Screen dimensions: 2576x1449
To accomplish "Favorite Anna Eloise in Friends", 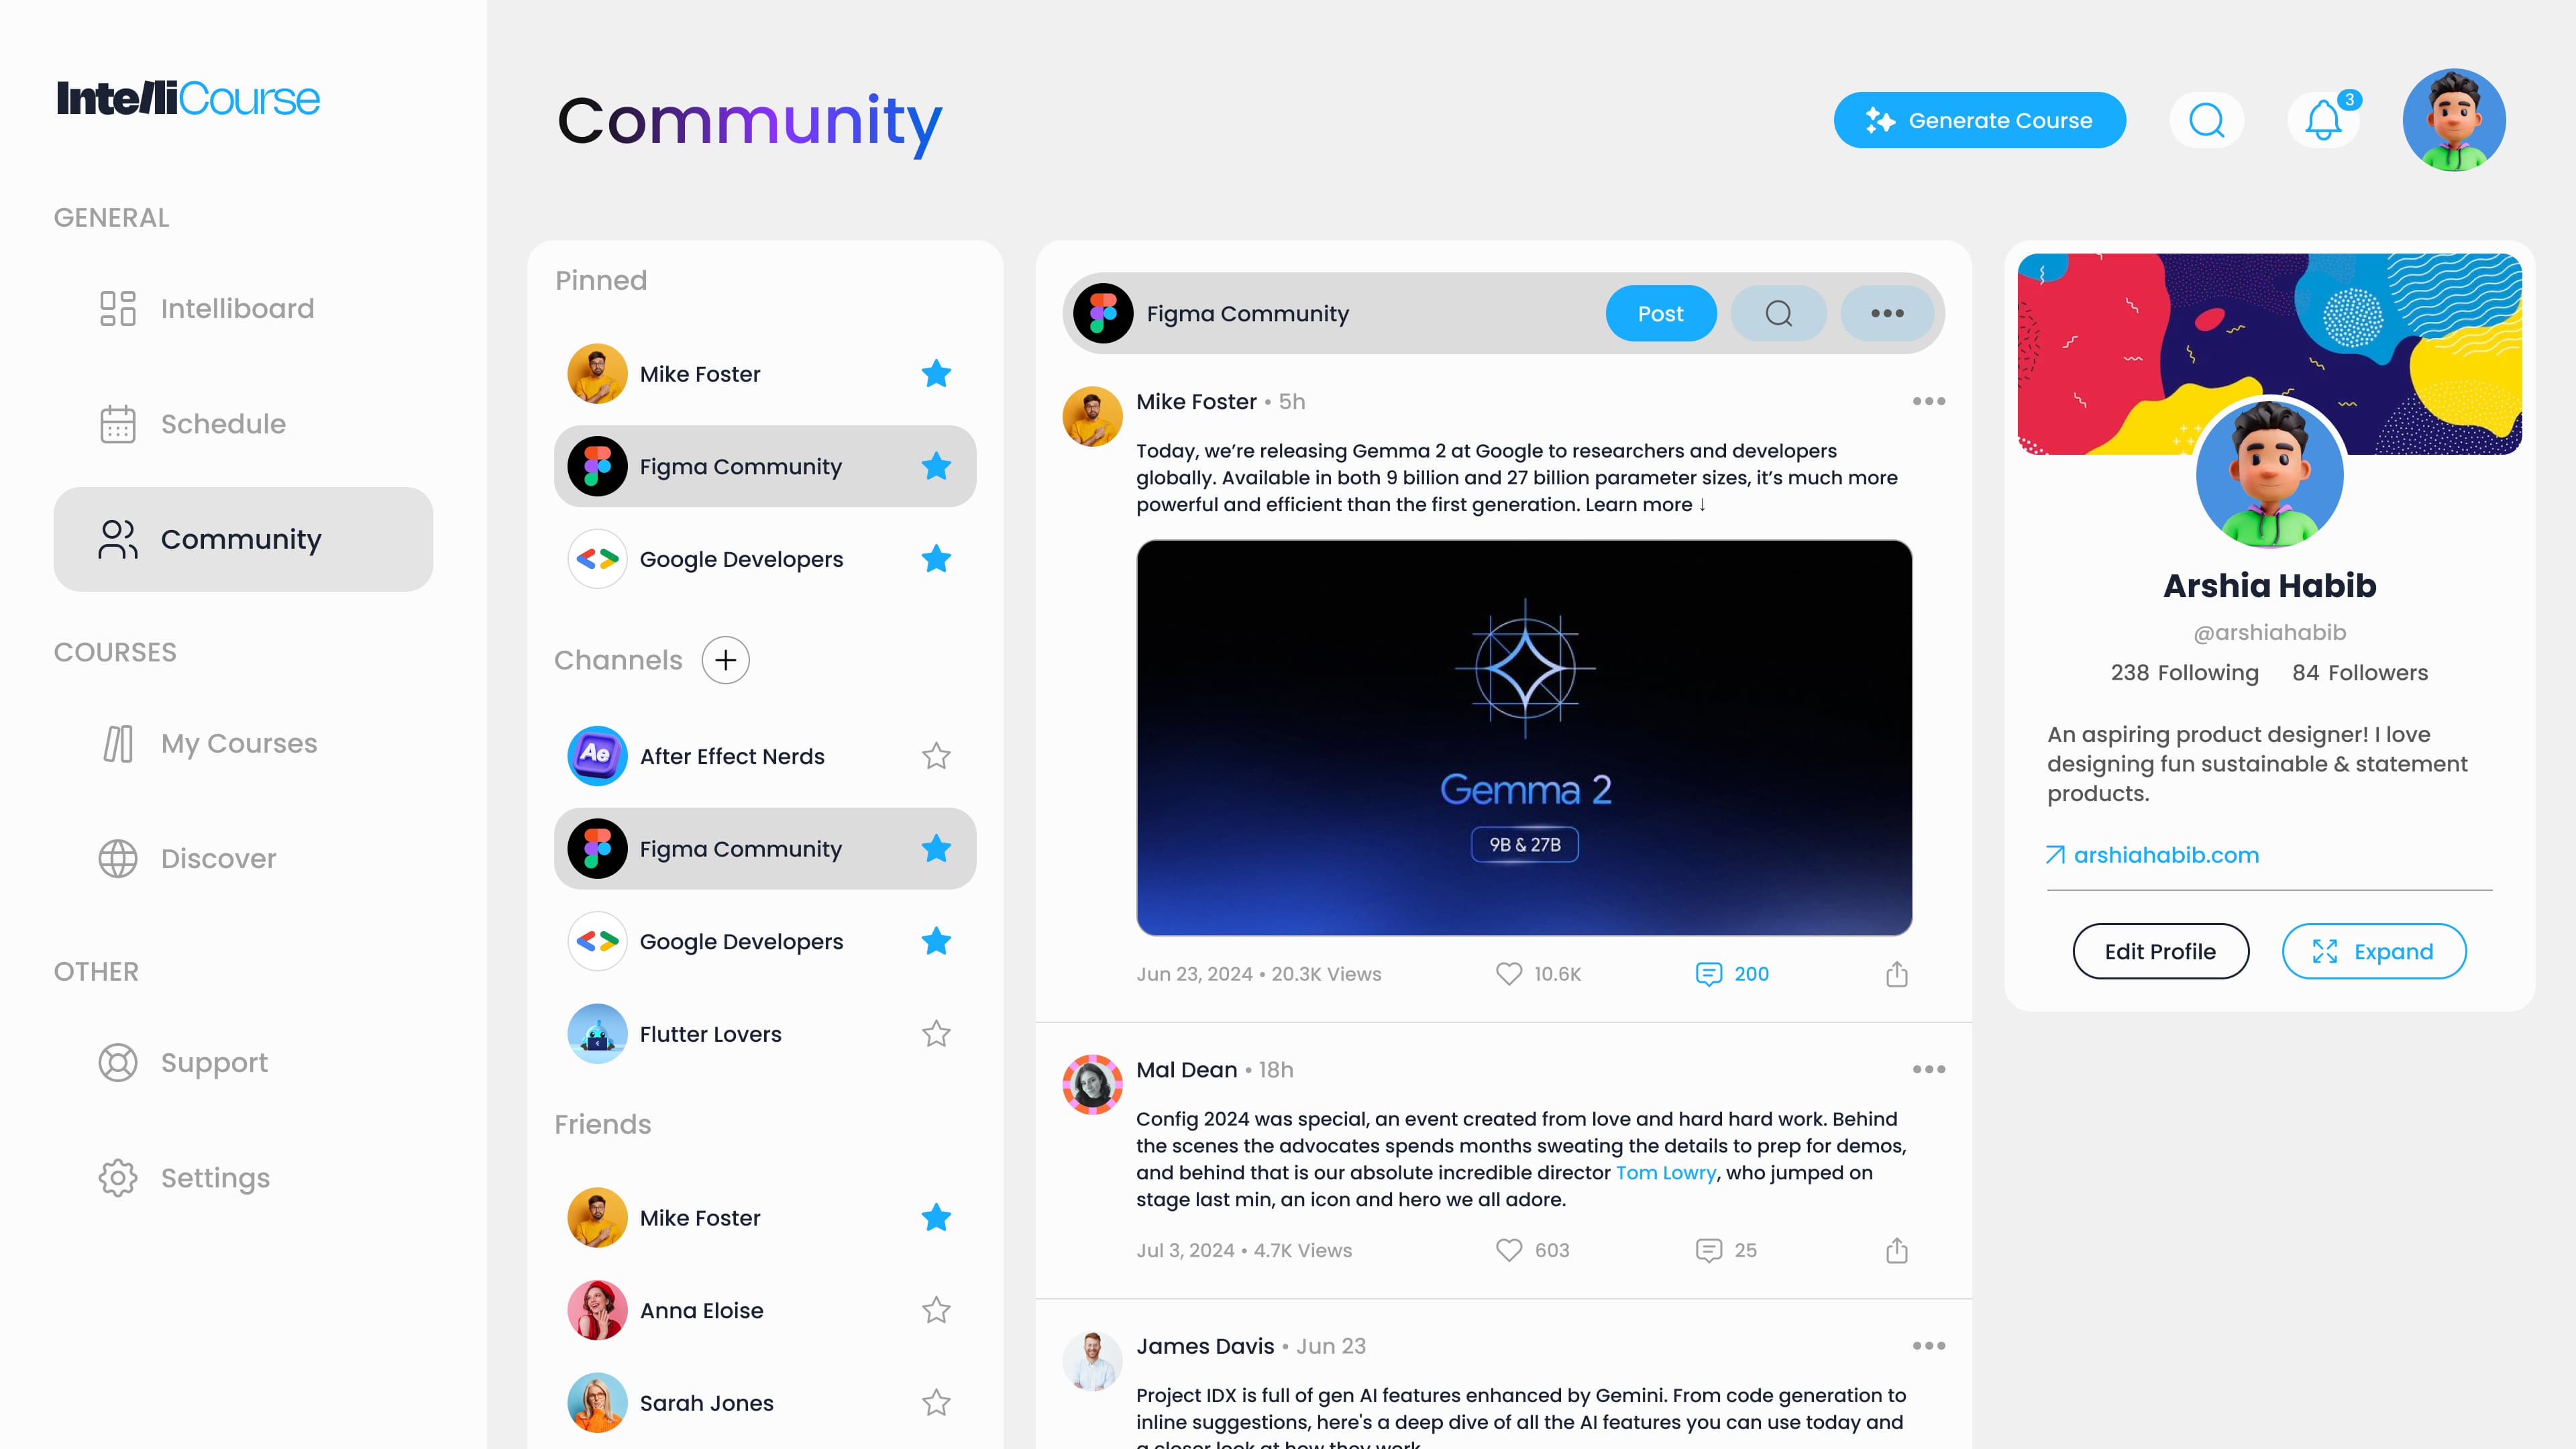I will click(936, 1310).
